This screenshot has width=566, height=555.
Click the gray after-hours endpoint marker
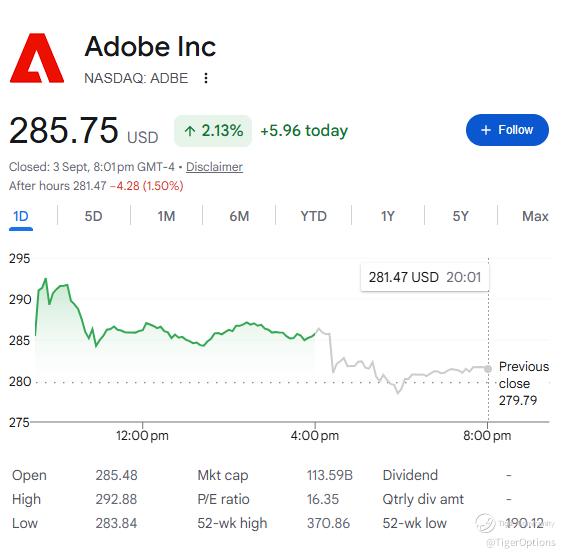pos(488,369)
